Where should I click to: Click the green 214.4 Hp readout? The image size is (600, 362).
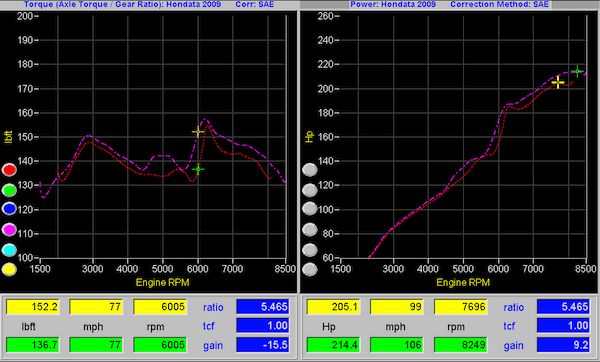333,345
